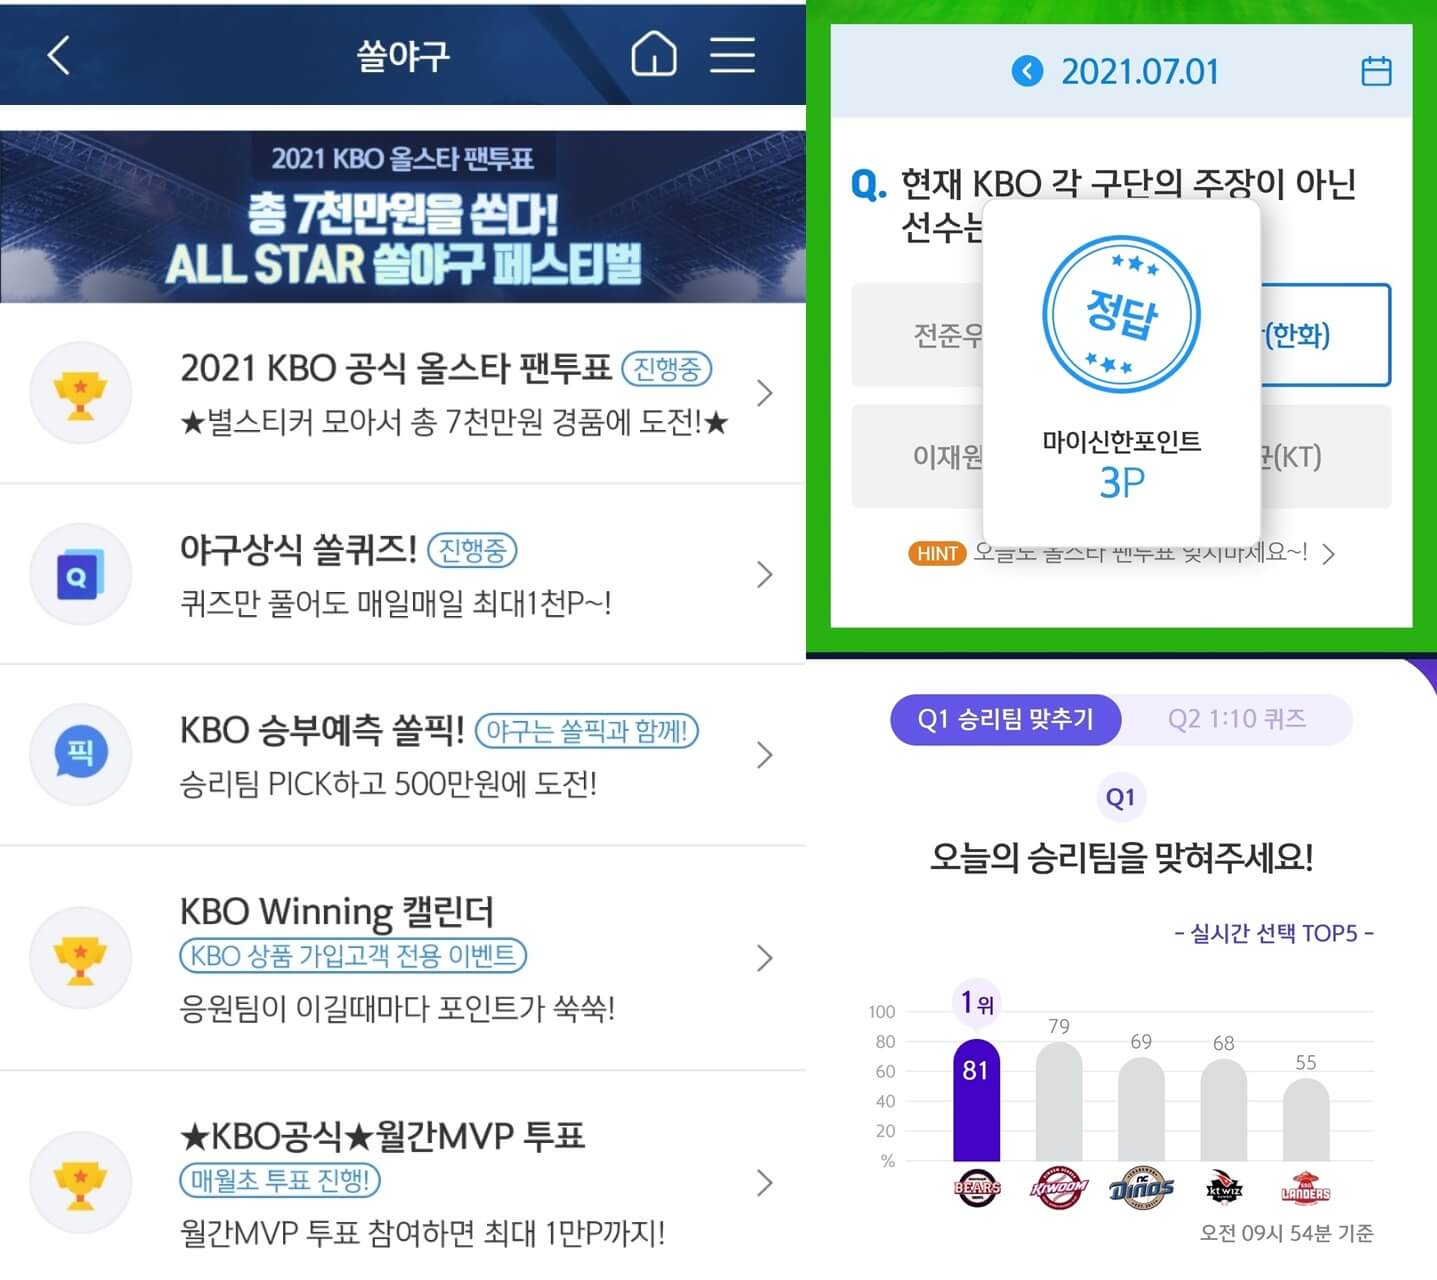
Task: Open the home icon in the header
Action: point(654,54)
